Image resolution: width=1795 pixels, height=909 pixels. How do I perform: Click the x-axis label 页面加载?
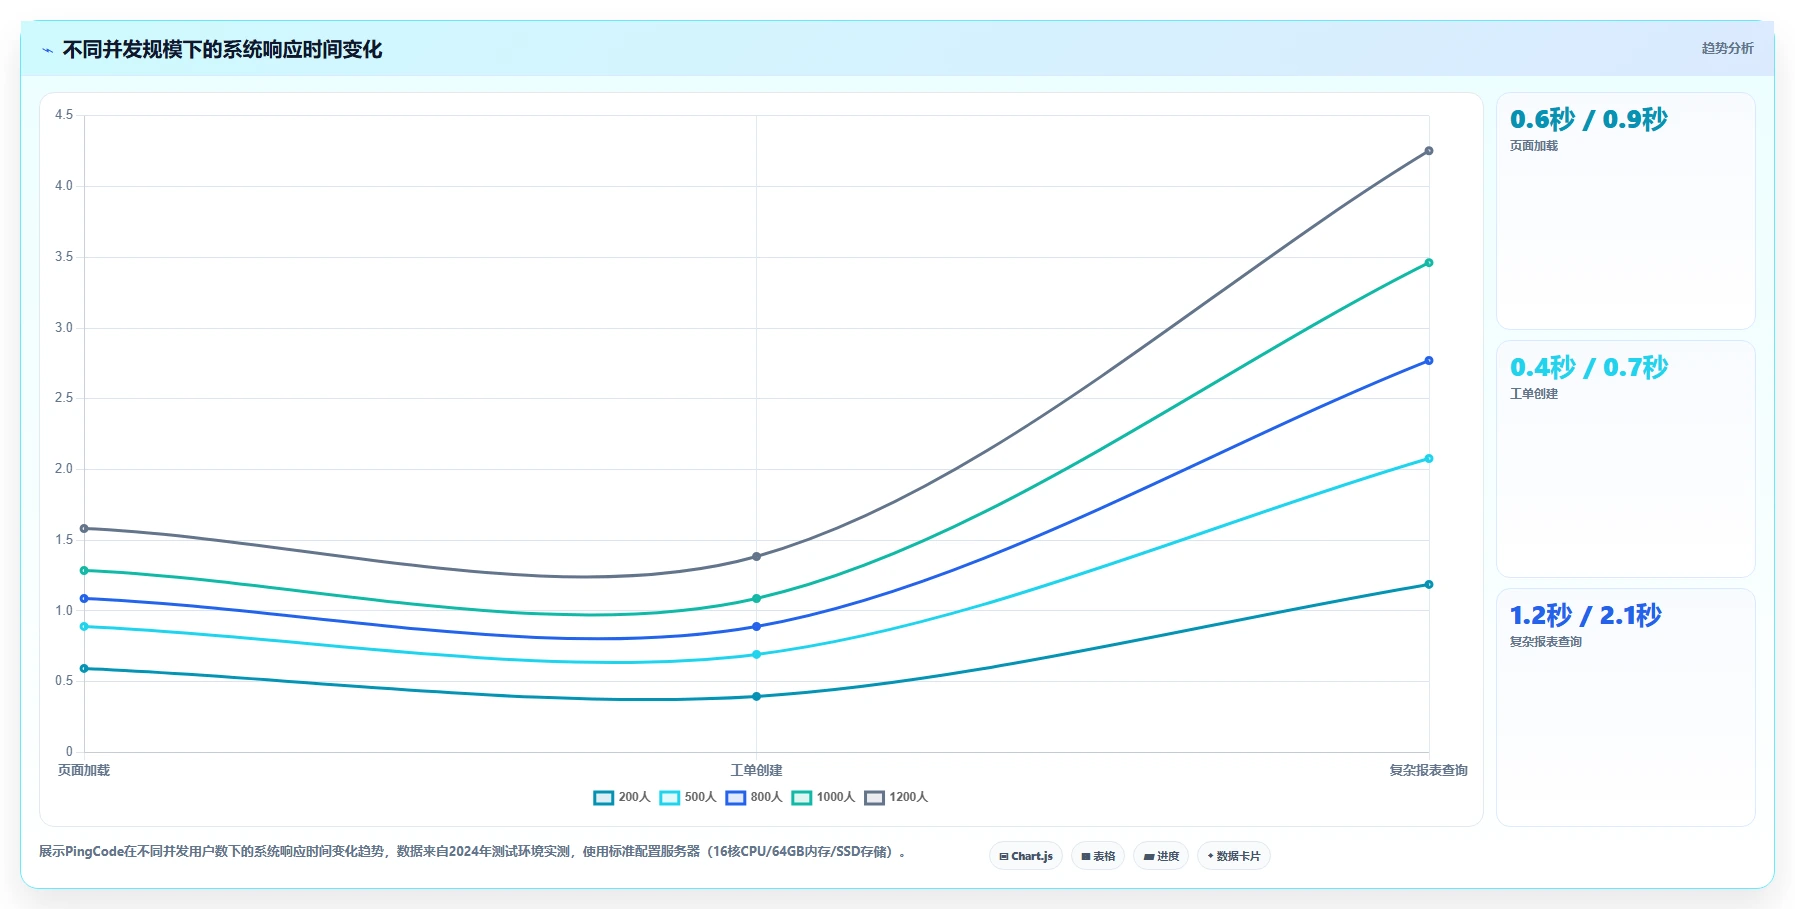pyautogui.click(x=84, y=770)
